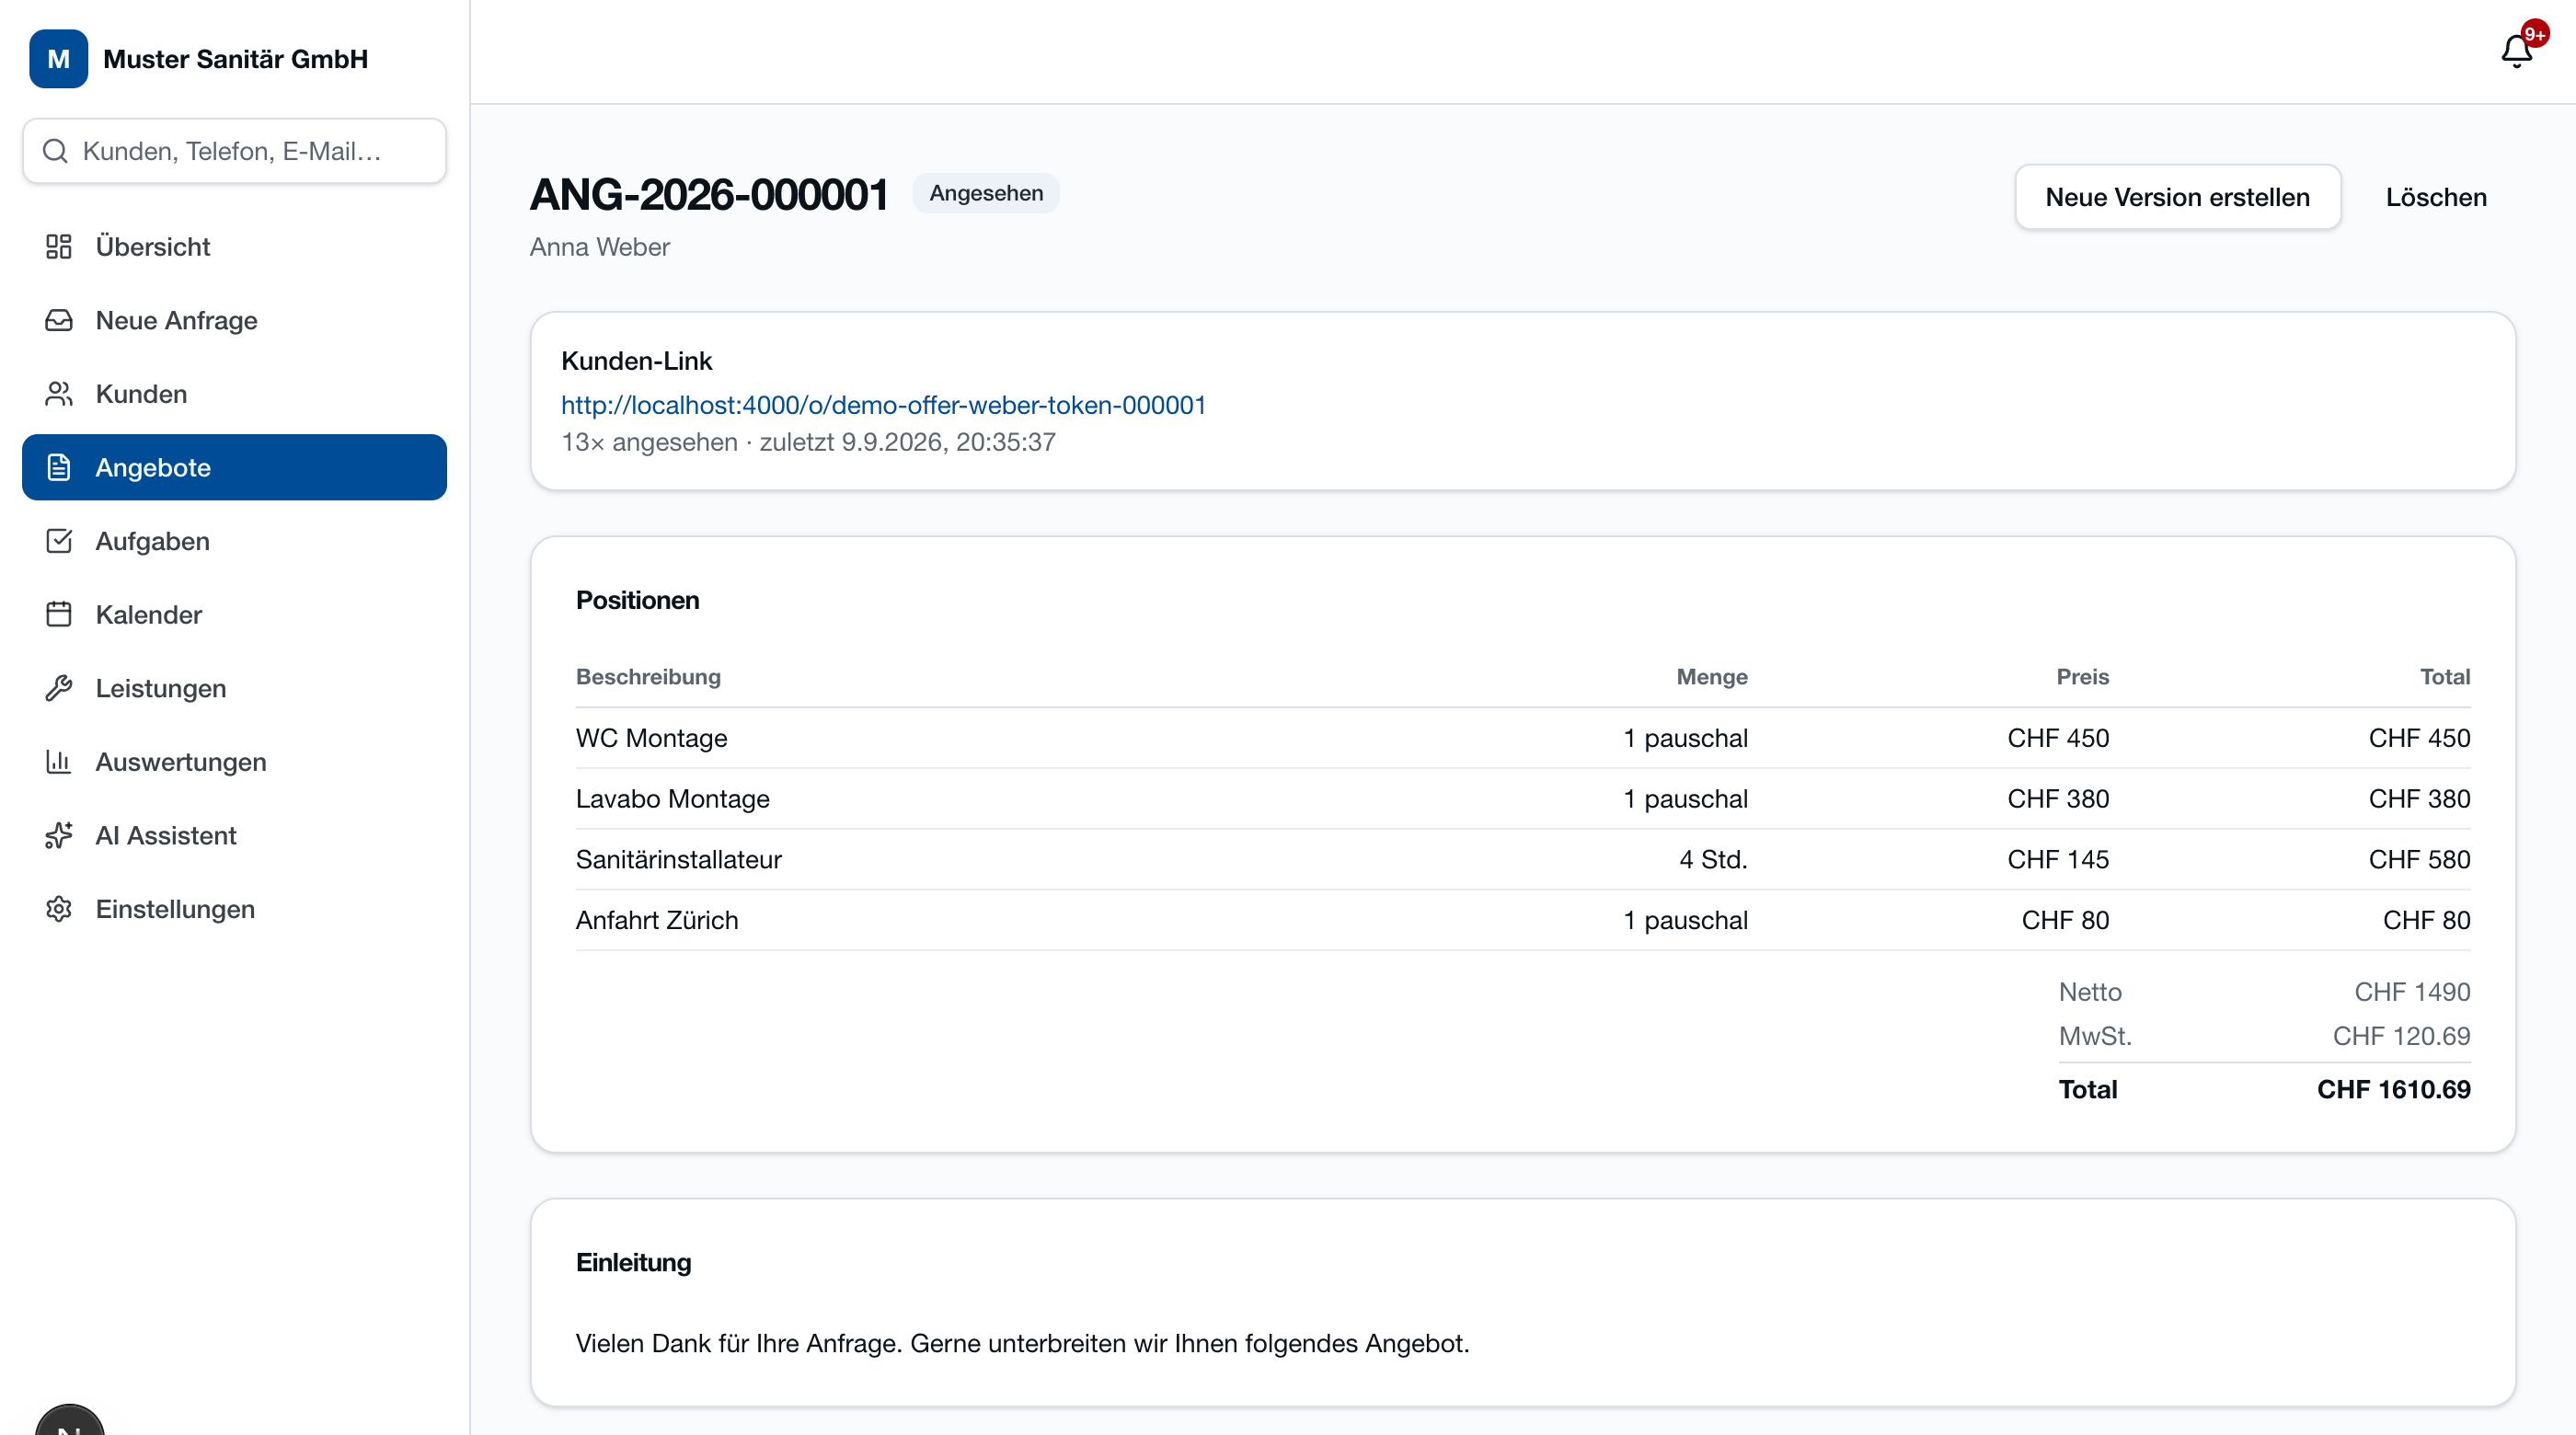The width and height of the screenshot is (2576, 1435).
Task: Open the Kunden section
Action: pyautogui.click(x=234, y=394)
